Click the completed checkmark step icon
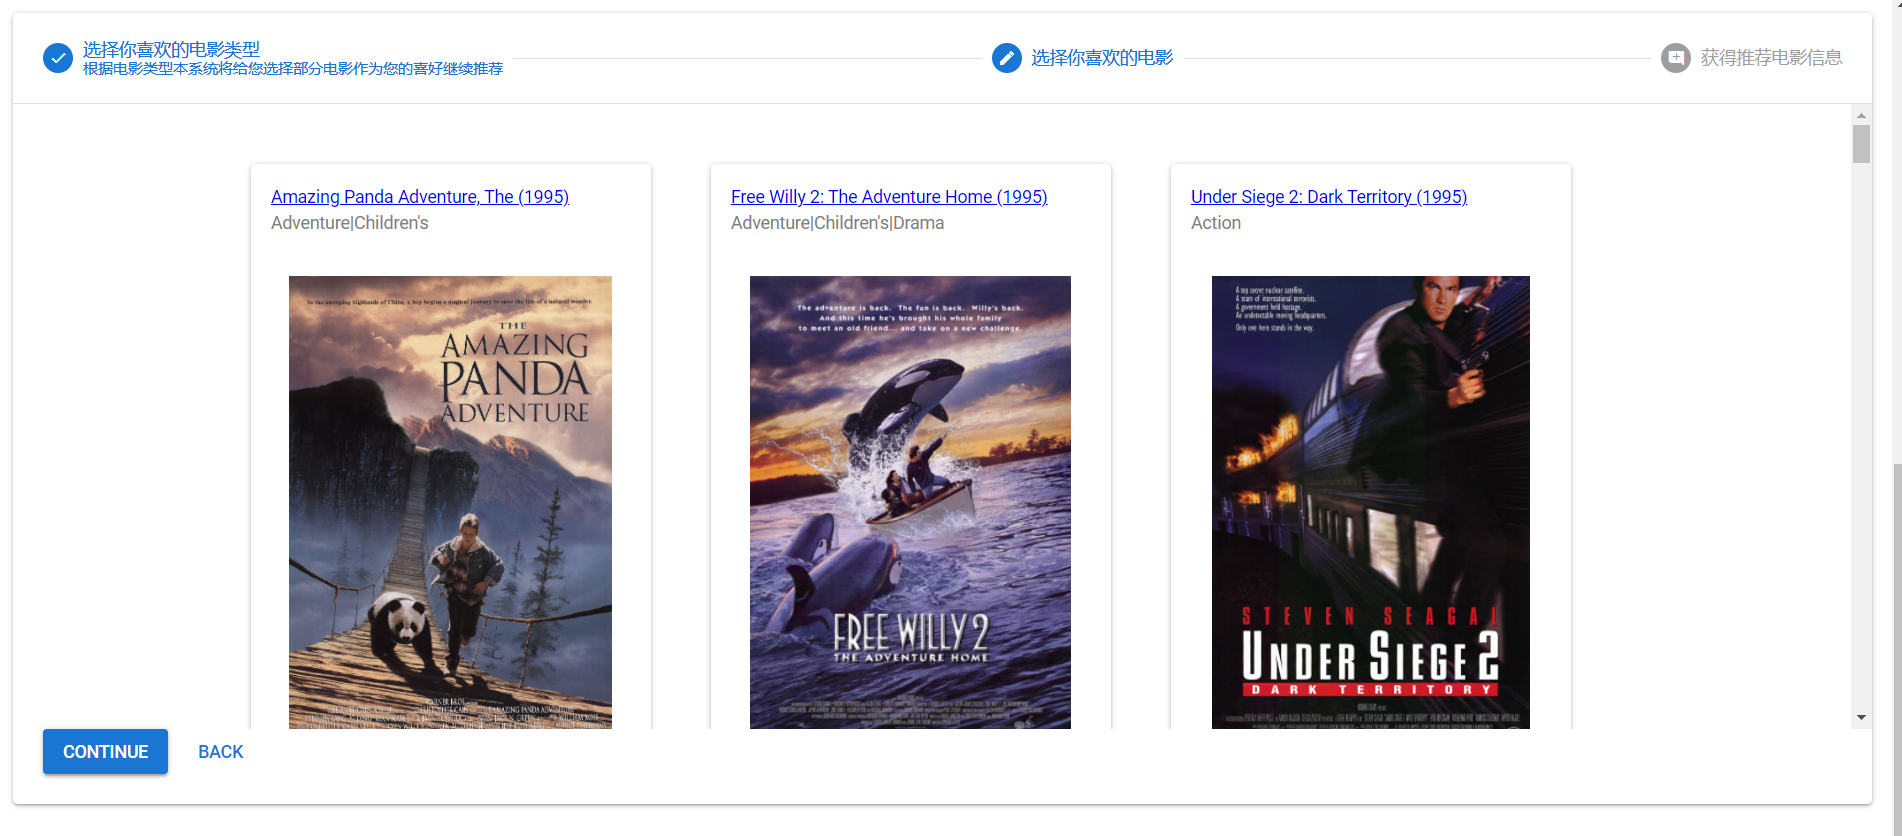 coord(58,58)
